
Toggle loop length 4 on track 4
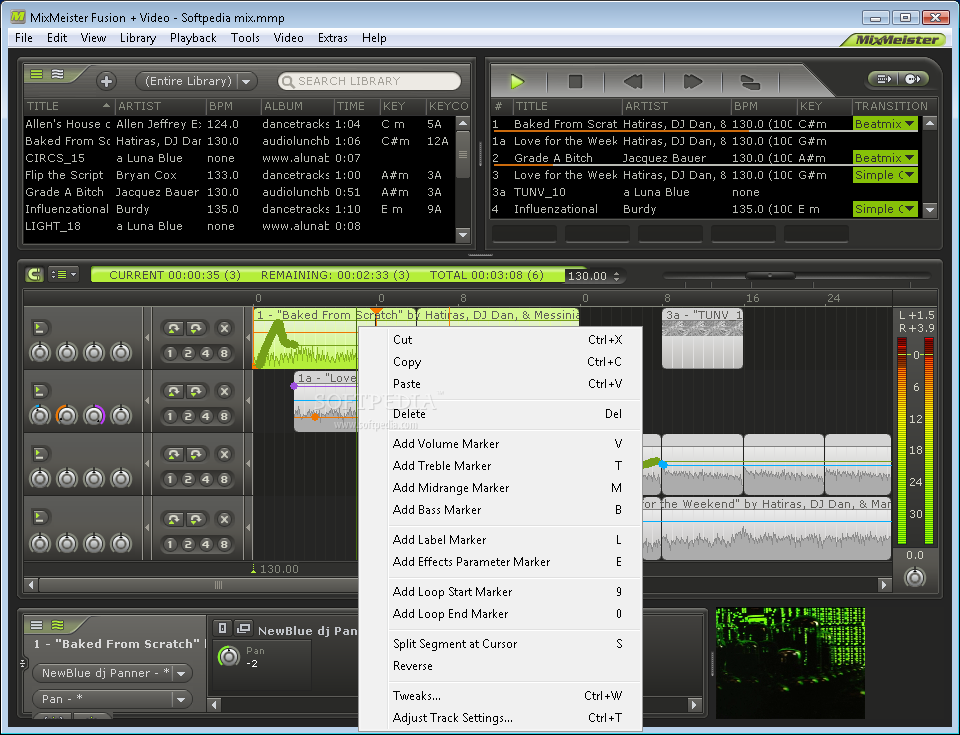click(206, 544)
